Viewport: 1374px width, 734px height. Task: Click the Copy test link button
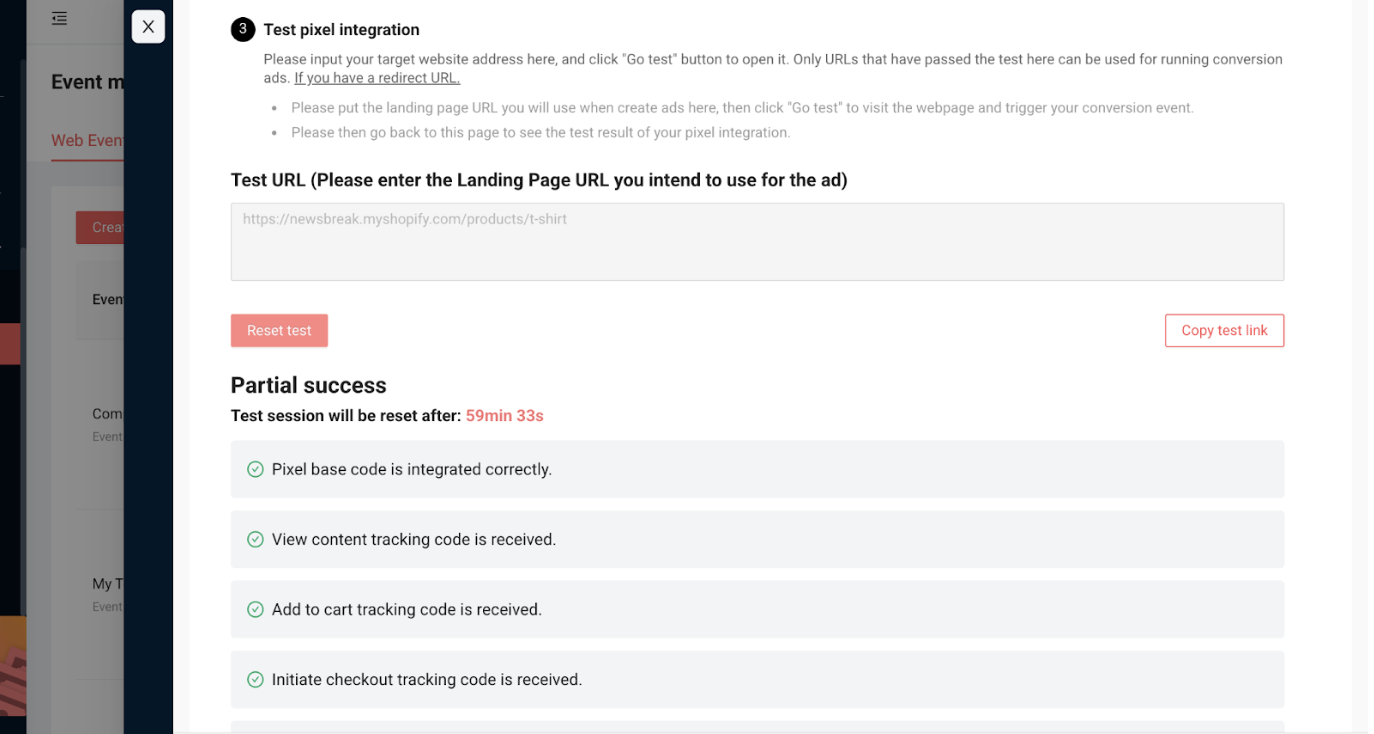tap(1224, 330)
